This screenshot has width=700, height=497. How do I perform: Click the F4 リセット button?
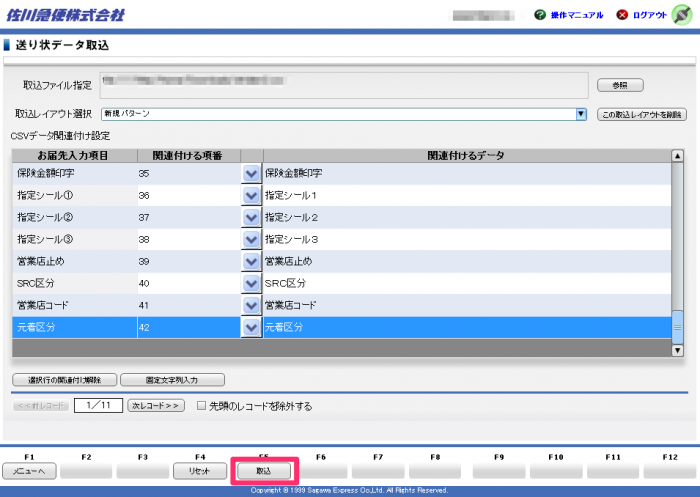coord(200,471)
